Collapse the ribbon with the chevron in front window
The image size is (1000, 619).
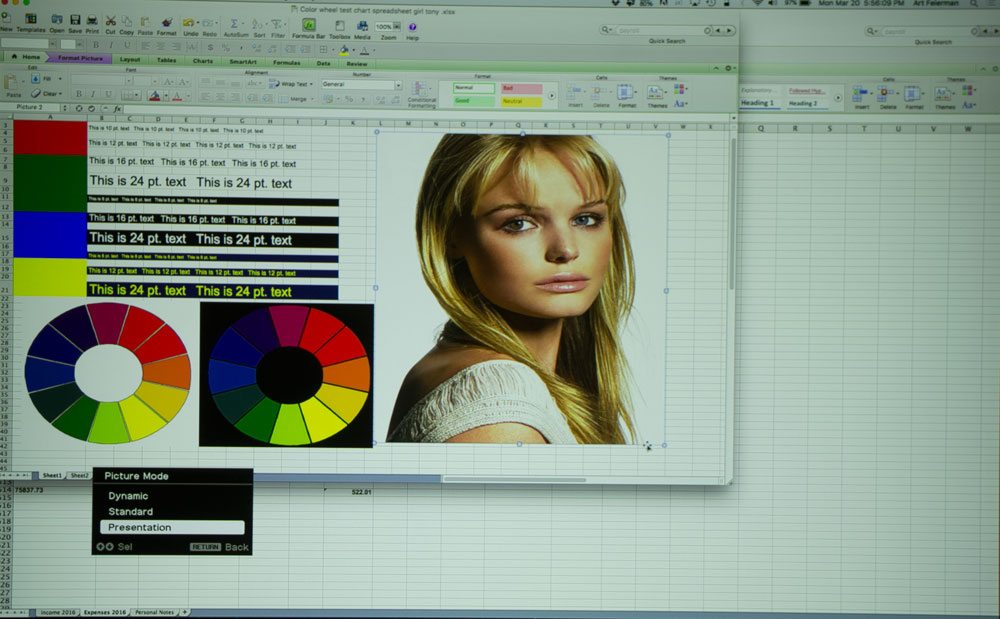click(x=716, y=68)
